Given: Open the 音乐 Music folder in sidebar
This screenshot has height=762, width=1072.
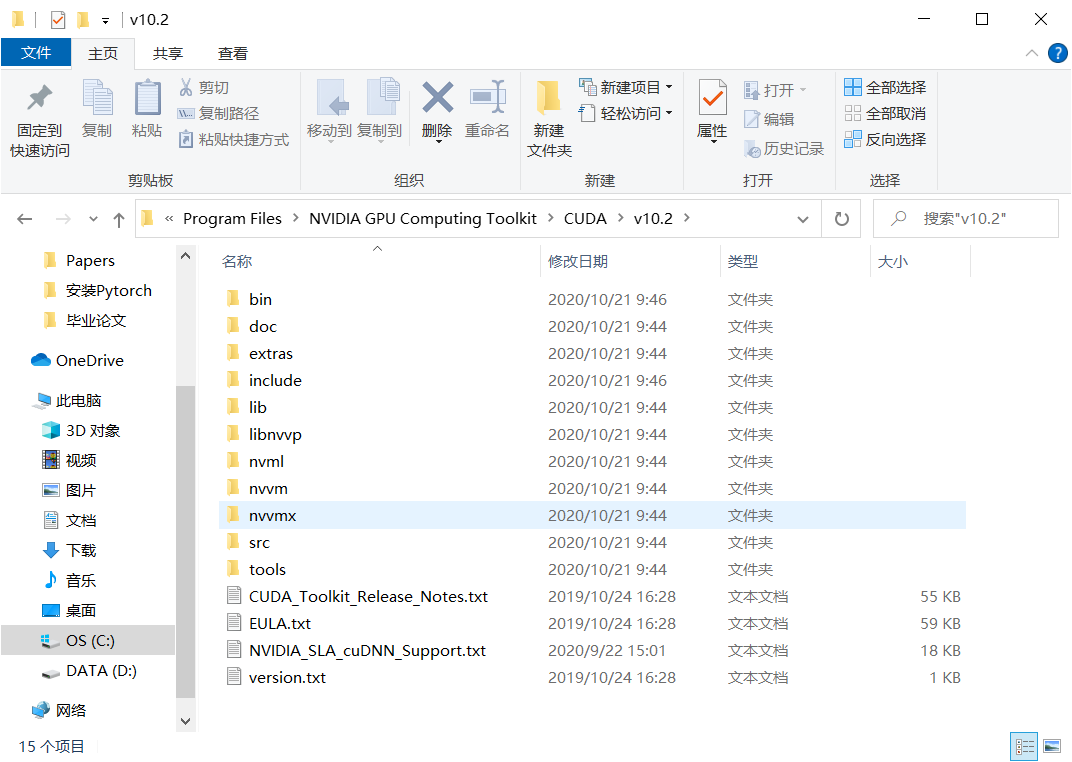Looking at the screenshot, I should [x=69, y=580].
